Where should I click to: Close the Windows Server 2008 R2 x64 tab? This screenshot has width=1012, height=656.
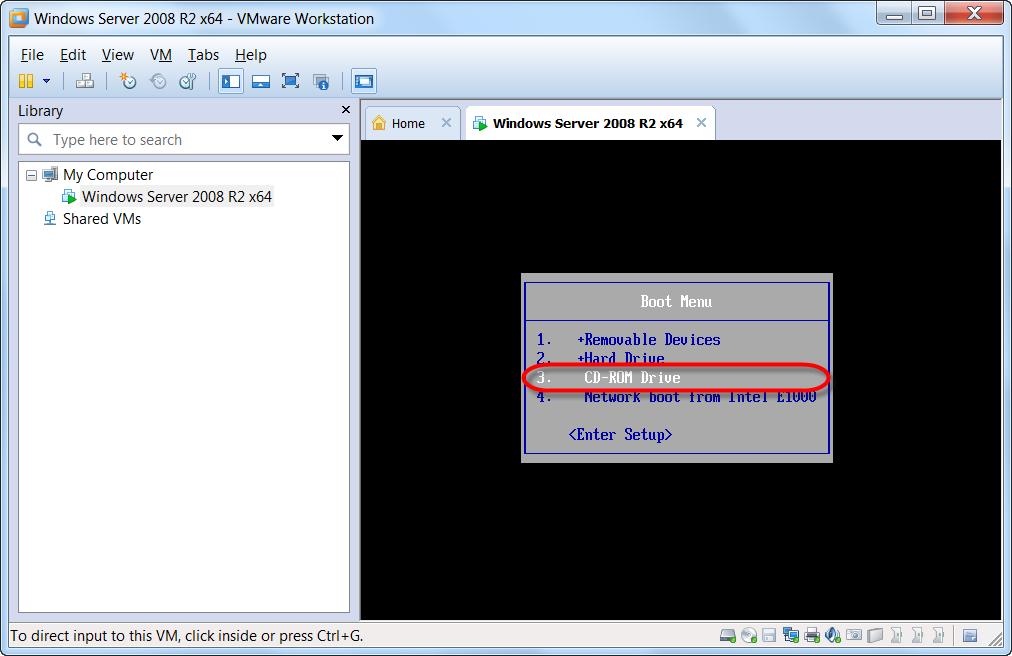click(x=702, y=123)
